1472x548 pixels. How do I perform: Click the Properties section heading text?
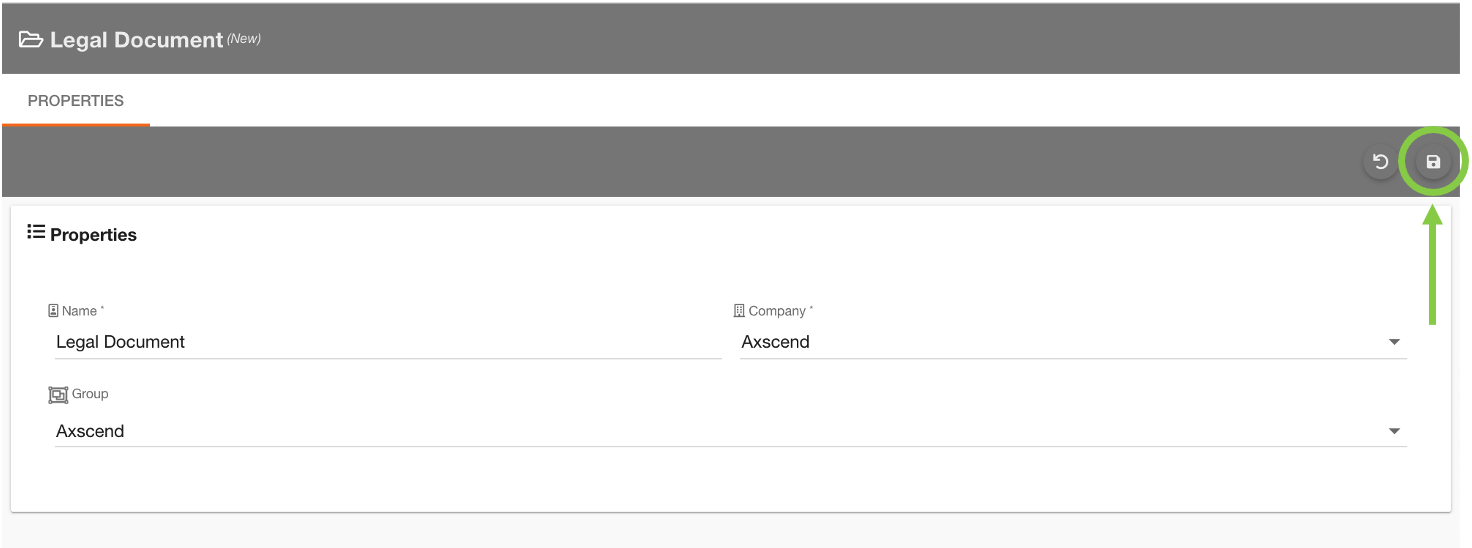[93, 235]
